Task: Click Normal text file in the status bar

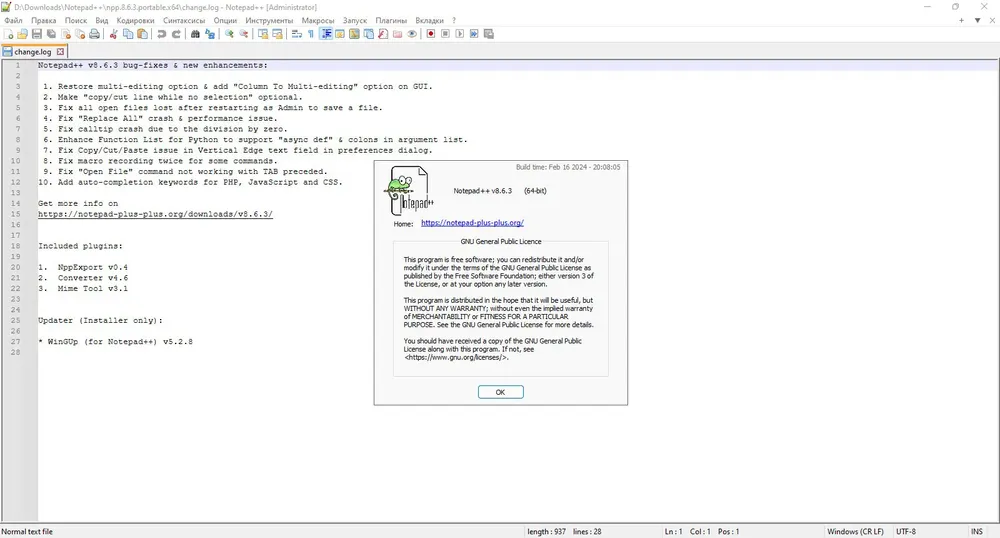Action: 27,531
